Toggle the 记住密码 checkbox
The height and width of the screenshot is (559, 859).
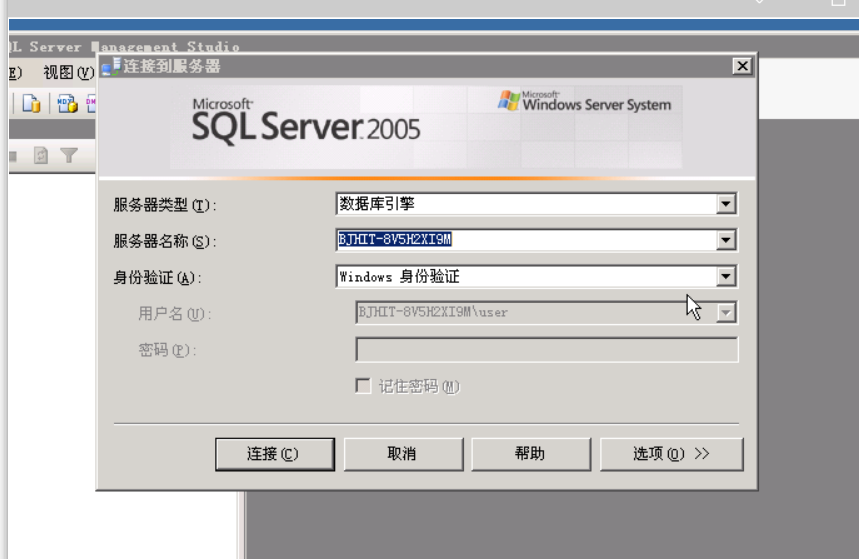pos(363,386)
